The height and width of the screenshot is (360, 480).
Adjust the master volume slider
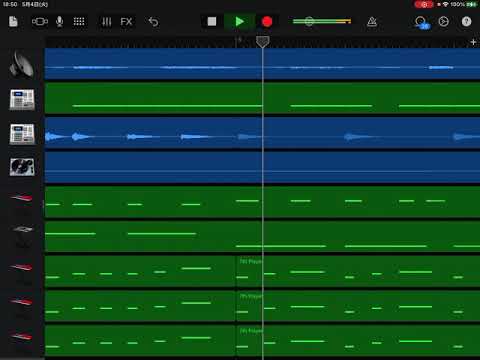point(322,22)
